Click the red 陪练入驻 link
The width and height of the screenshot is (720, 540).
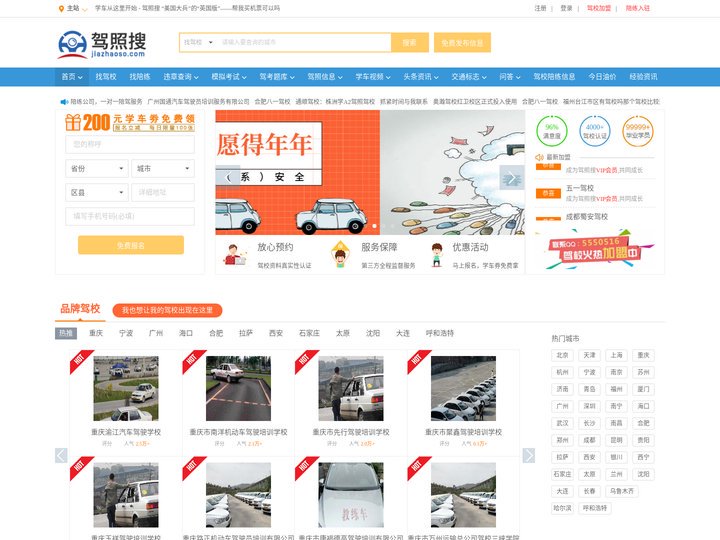pos(637,8)
